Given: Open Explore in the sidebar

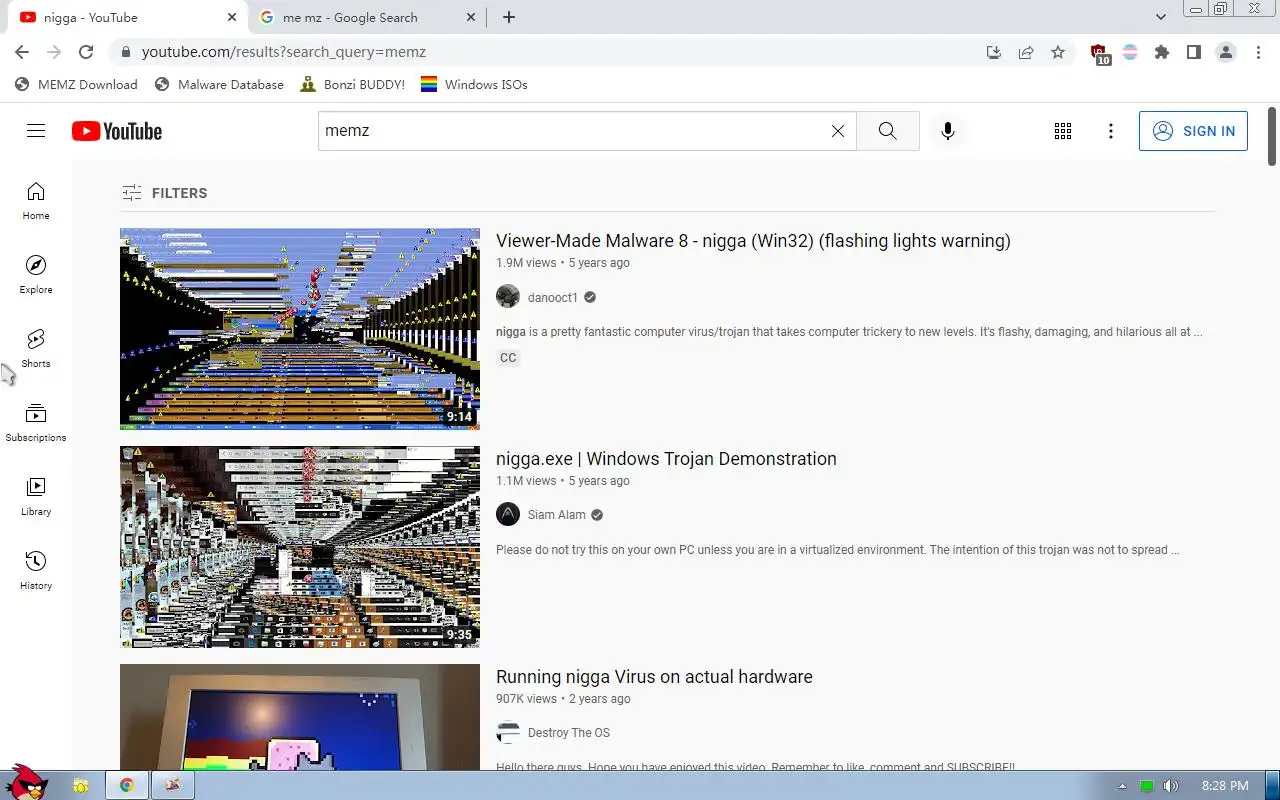Looking at the screenshot, I should tap(36, 275).
